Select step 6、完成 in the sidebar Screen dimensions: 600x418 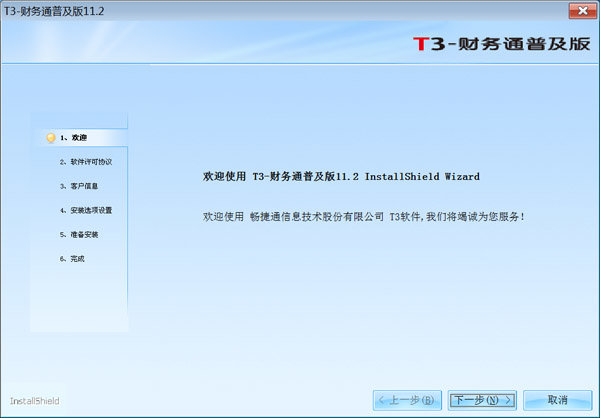point(72,259)
